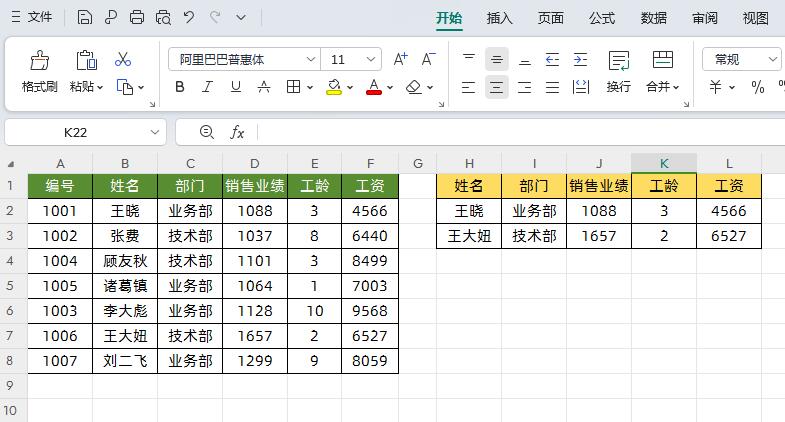Screen dimensions: 785x422
Task: Open the 公式 (Formulas) tab
Action: coord(602,18)
